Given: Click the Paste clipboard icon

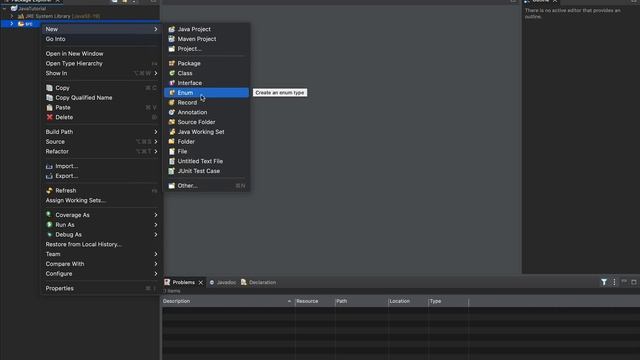Looking at the screenshot, I should [x=49, y=107].
